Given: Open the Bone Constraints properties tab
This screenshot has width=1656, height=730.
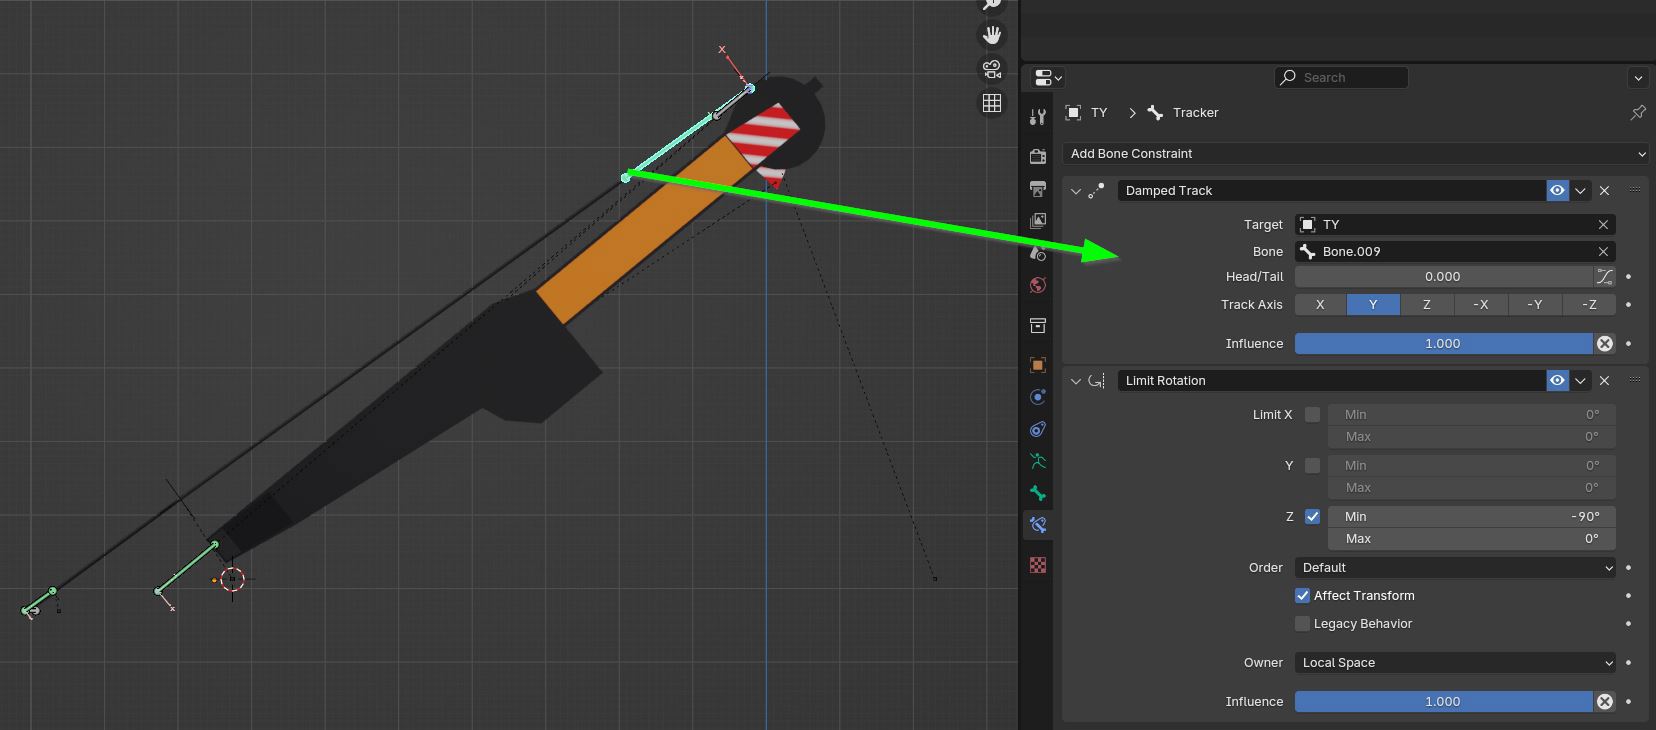Looking at the screenshot, I should click(1038, 525).
